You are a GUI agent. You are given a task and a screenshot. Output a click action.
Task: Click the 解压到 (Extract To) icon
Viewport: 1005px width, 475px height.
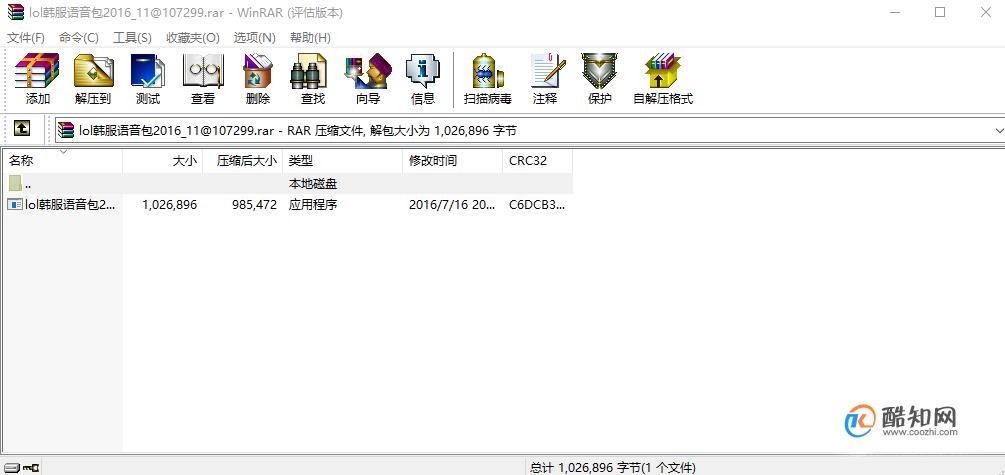point(94,71)
